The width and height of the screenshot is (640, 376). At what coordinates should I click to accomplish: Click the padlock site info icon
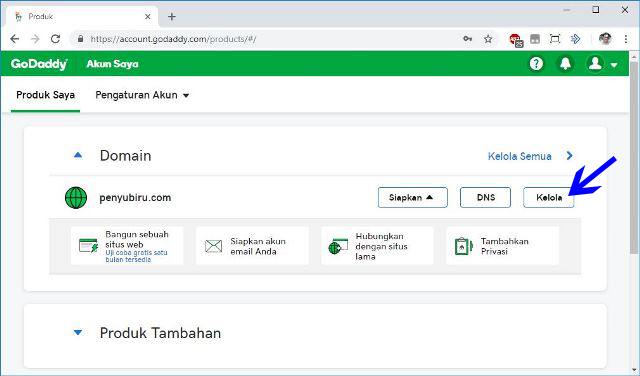tap(80, 39)
